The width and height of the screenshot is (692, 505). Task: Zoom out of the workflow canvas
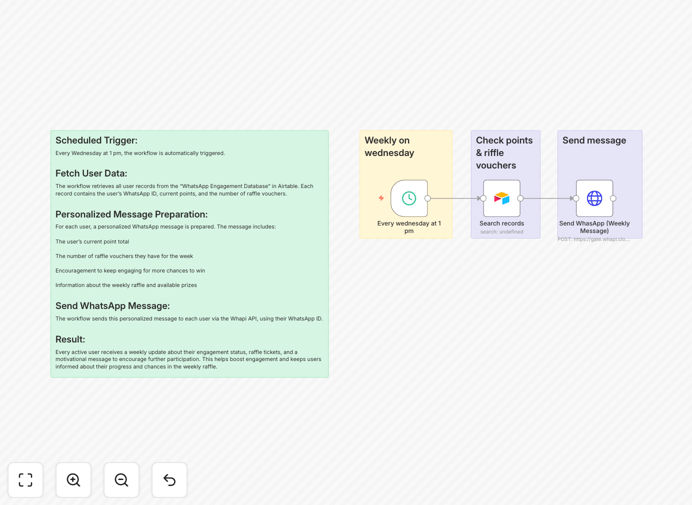[121, 480]
